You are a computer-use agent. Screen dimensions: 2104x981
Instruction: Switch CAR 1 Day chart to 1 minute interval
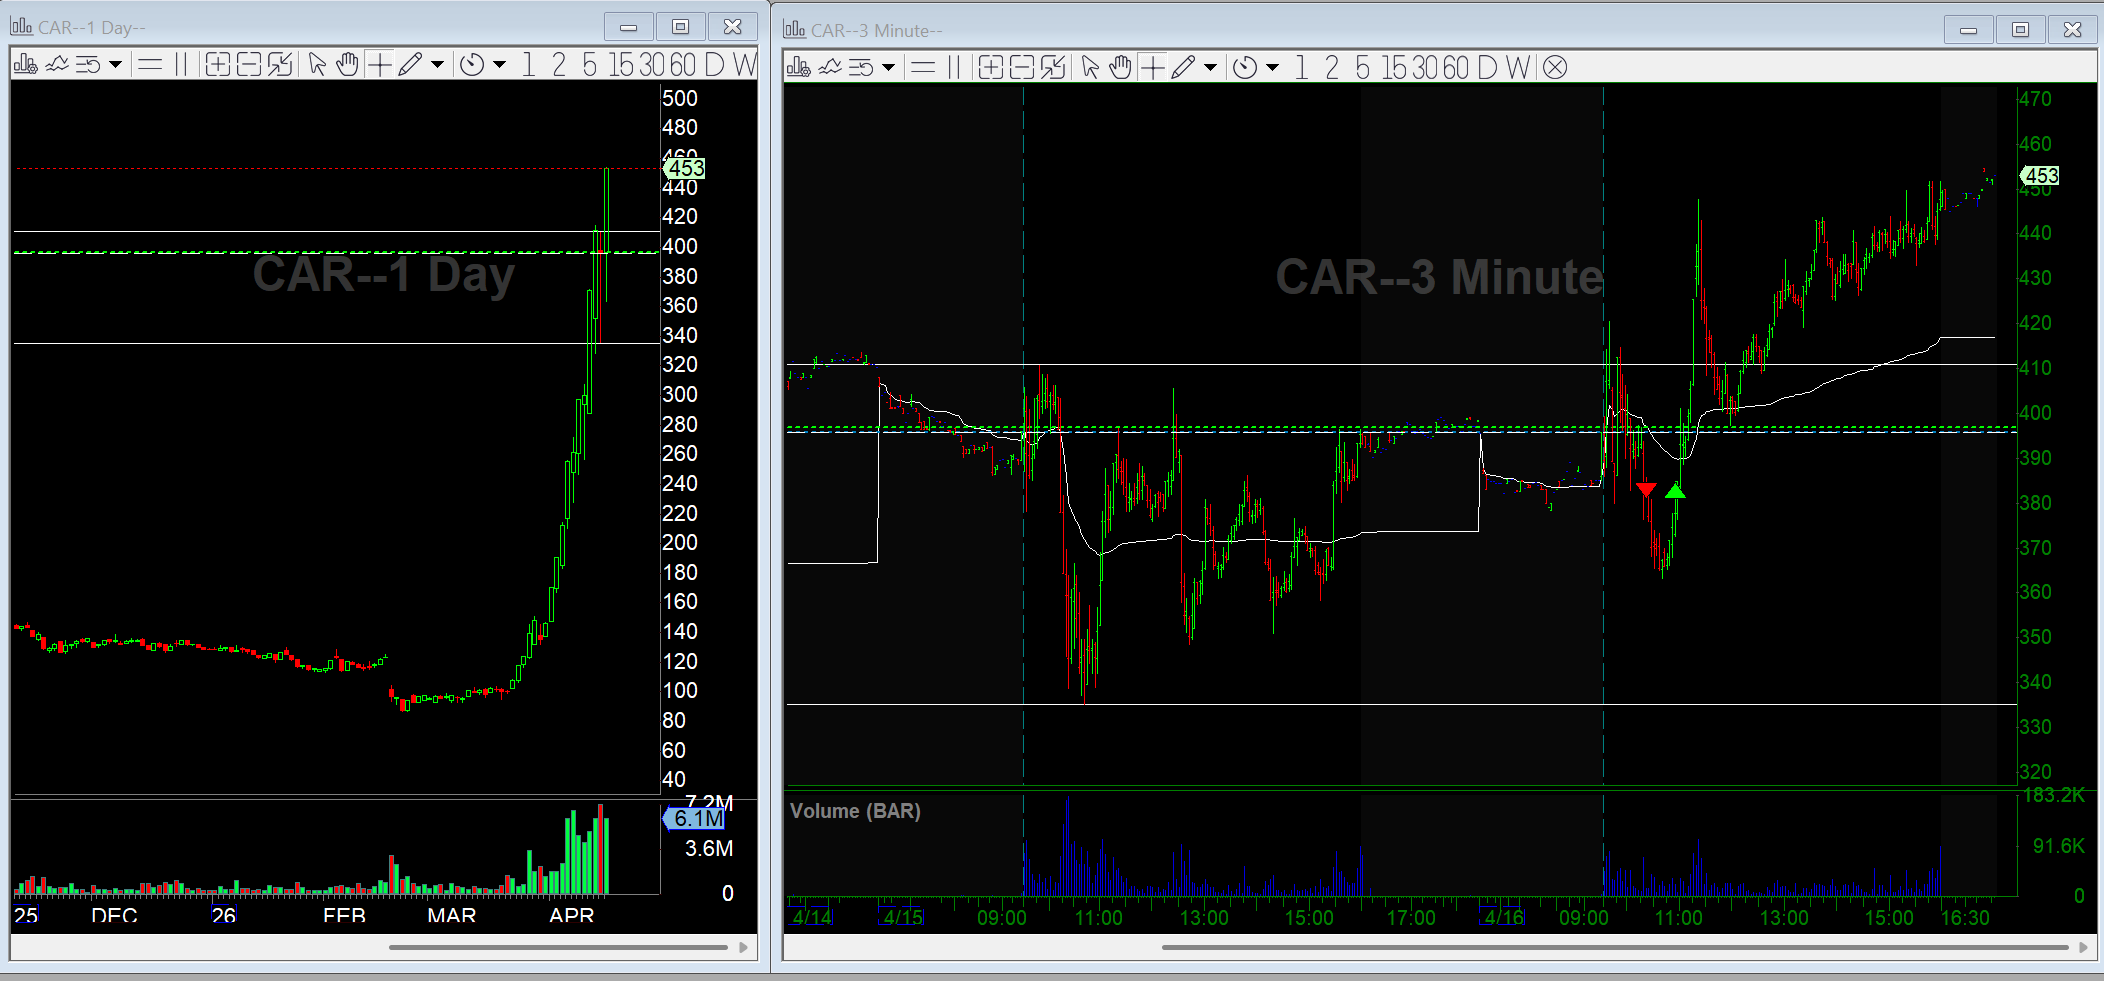(x=528, y=65)
